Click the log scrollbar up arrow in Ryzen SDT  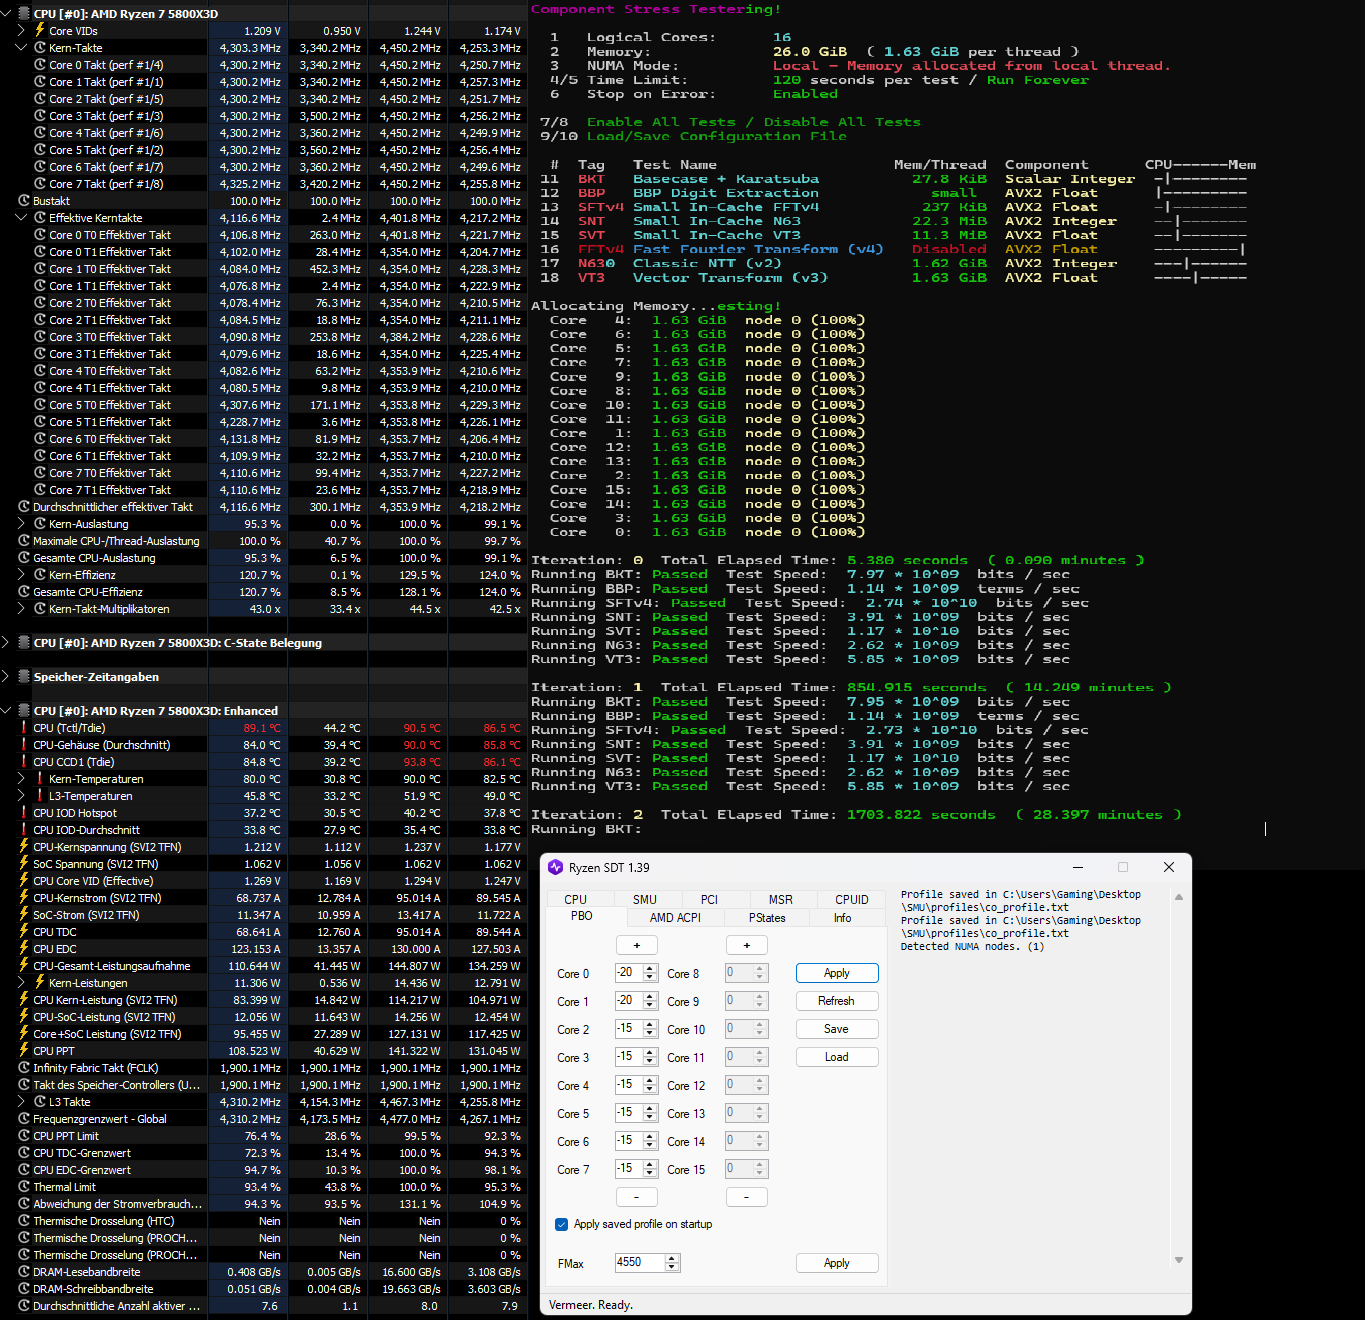pos(1179,897)
